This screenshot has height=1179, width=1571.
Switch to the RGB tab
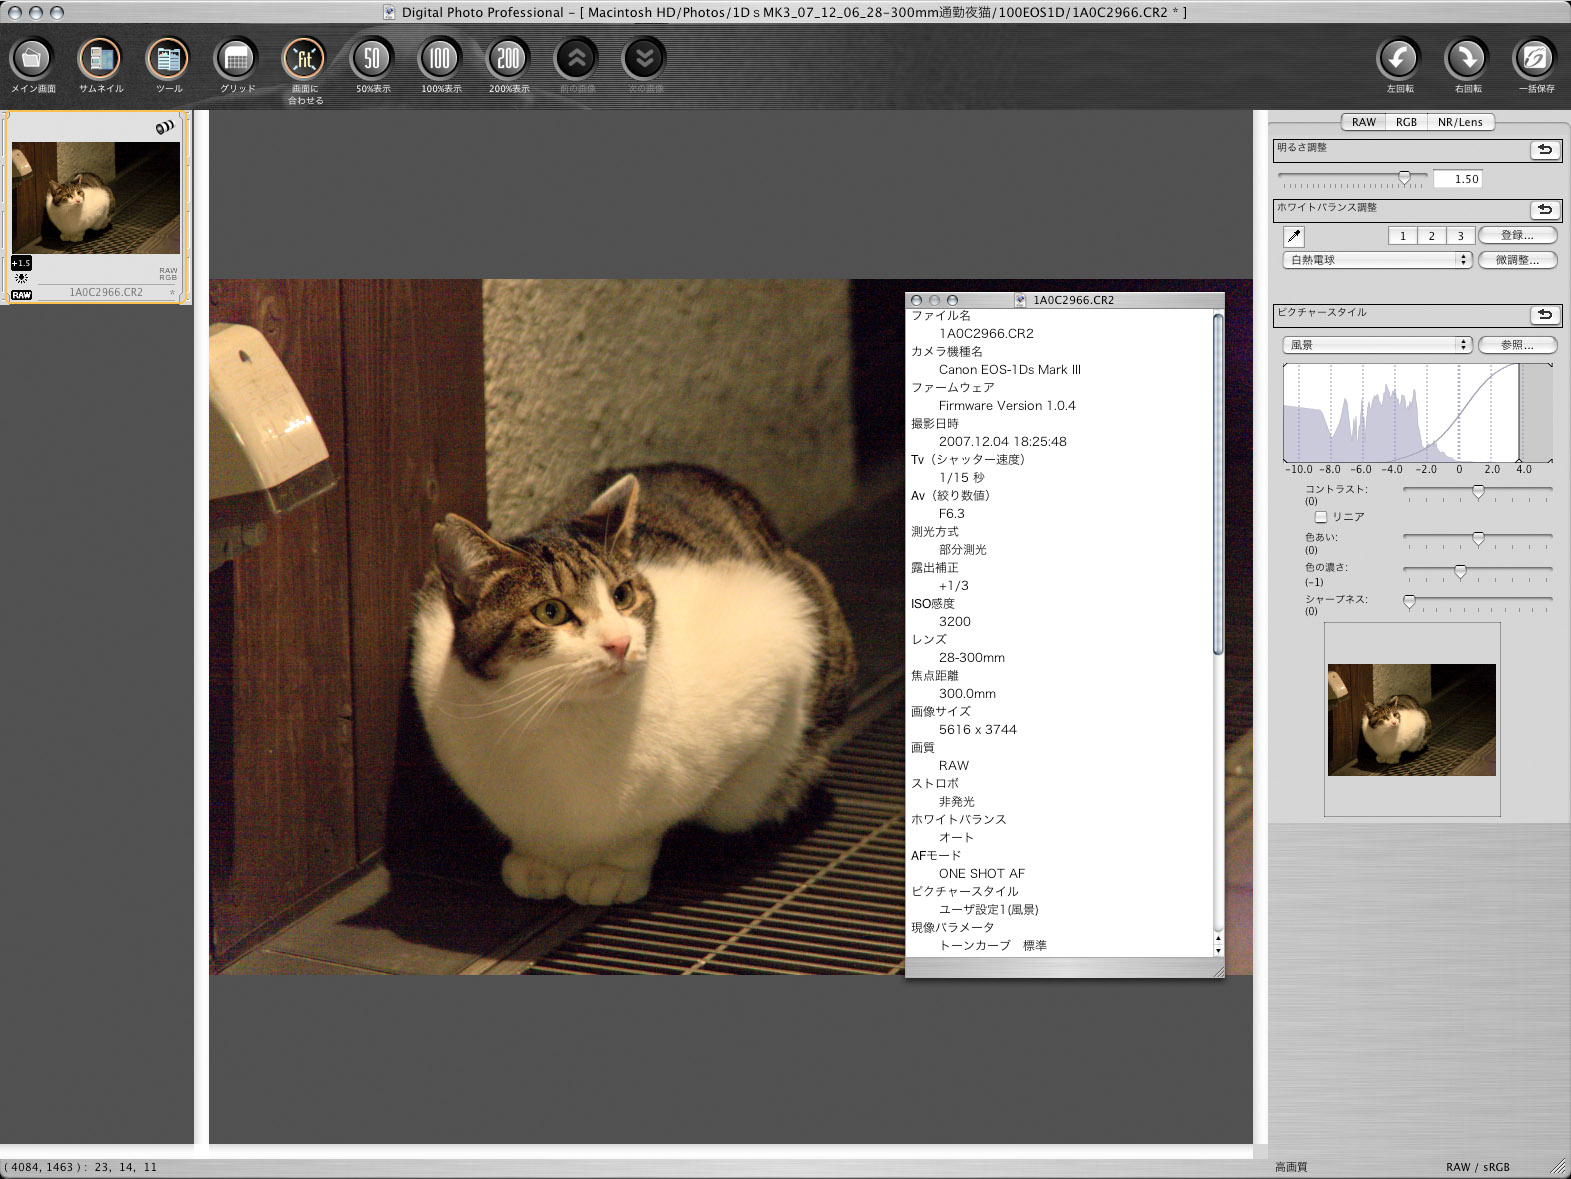pyautogui.click(x=1406, y=122)
